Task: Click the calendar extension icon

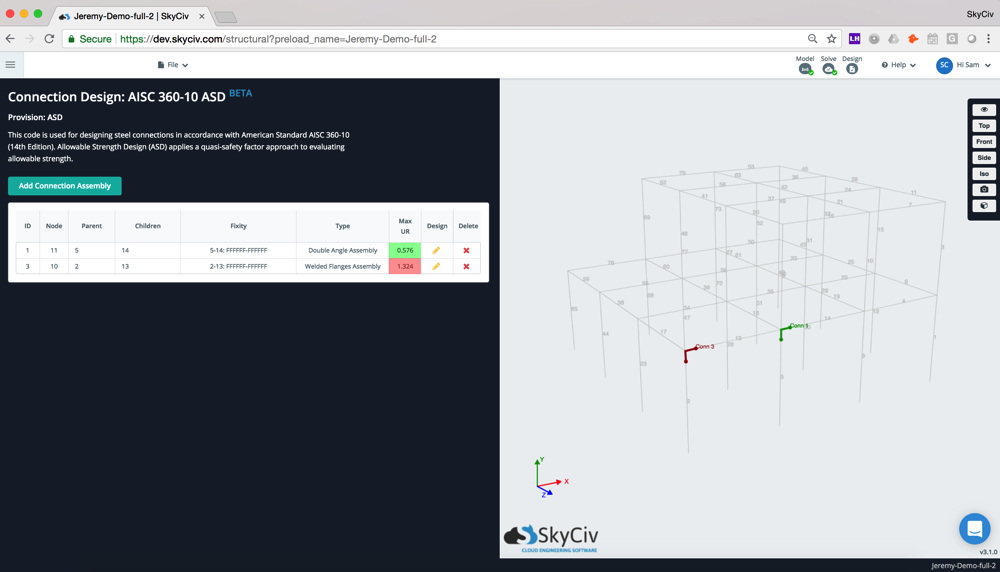Action: pos(932,39)
